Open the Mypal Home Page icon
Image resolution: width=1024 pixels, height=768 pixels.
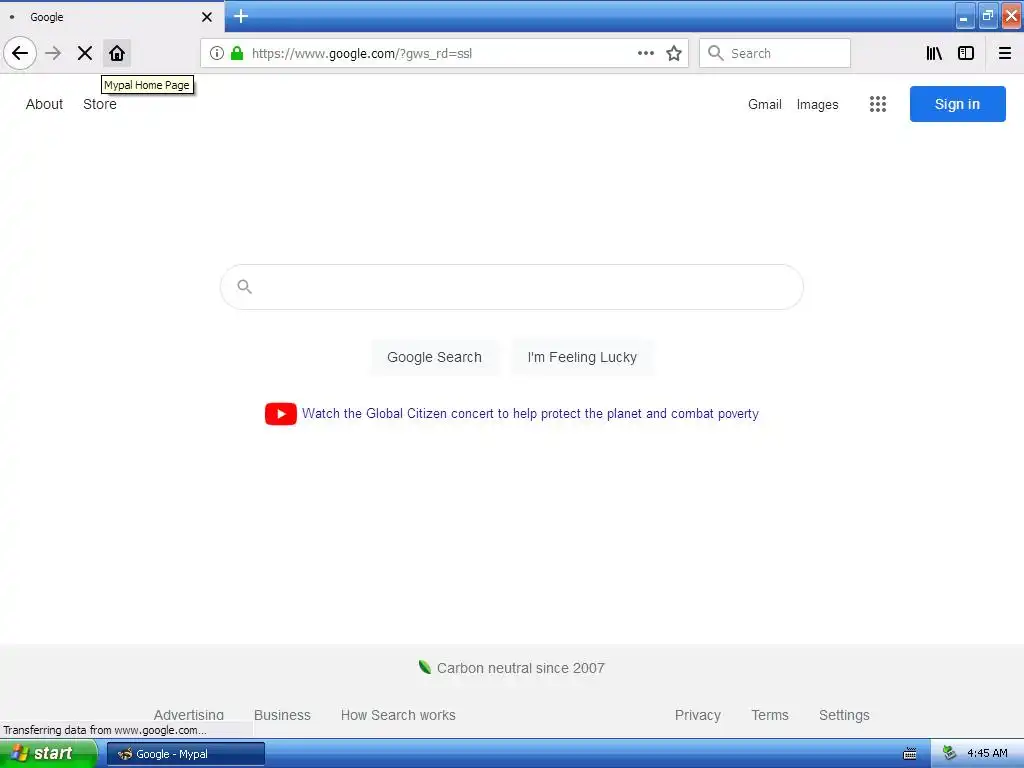(117, 53)
